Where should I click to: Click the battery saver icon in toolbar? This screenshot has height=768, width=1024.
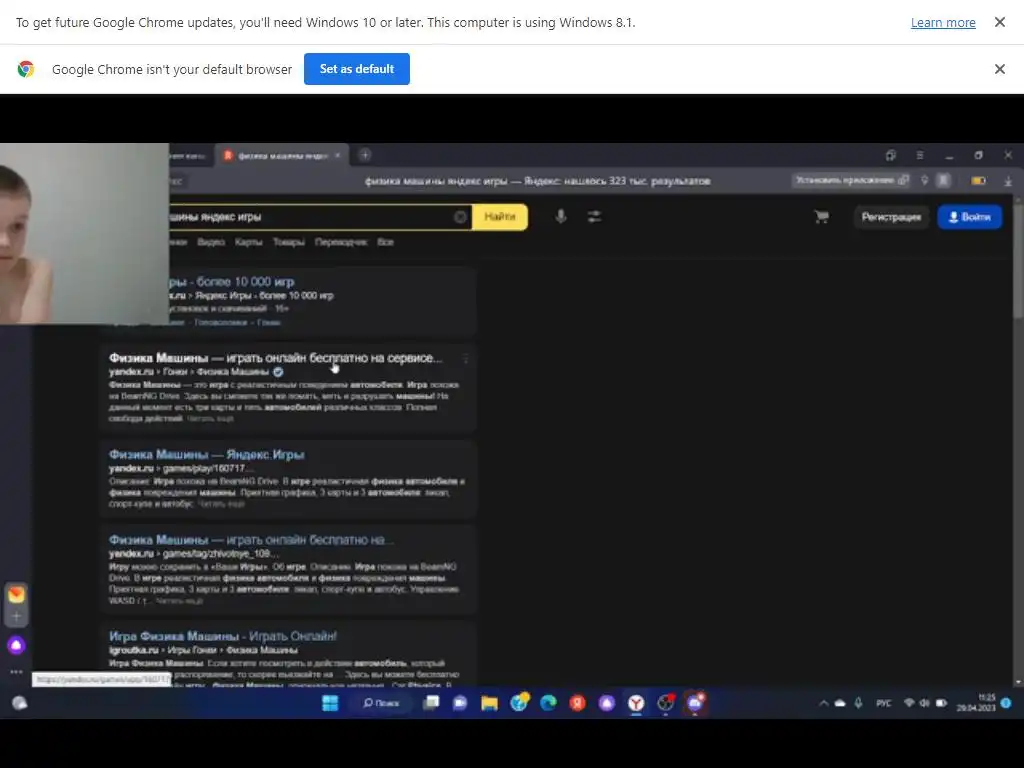[978, 181]
